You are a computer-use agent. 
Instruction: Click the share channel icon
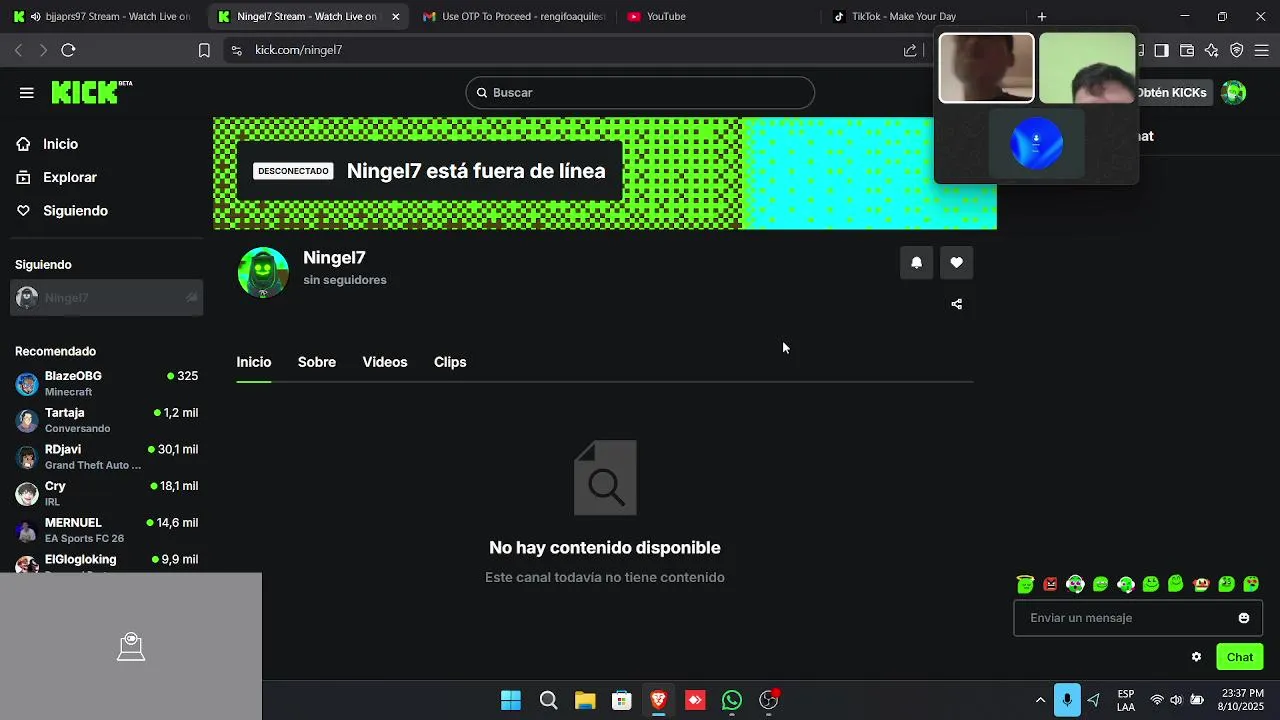957,304
